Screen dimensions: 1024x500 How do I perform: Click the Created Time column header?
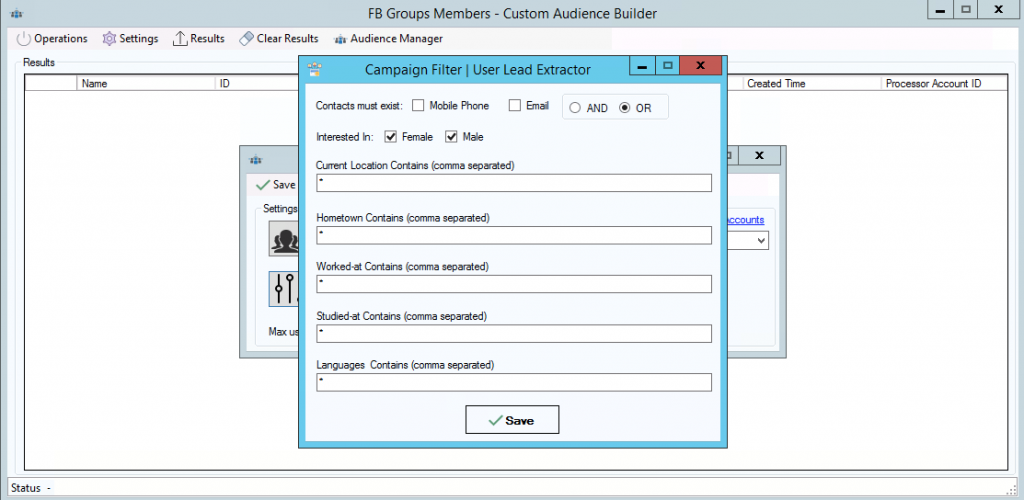click(811, 84)
